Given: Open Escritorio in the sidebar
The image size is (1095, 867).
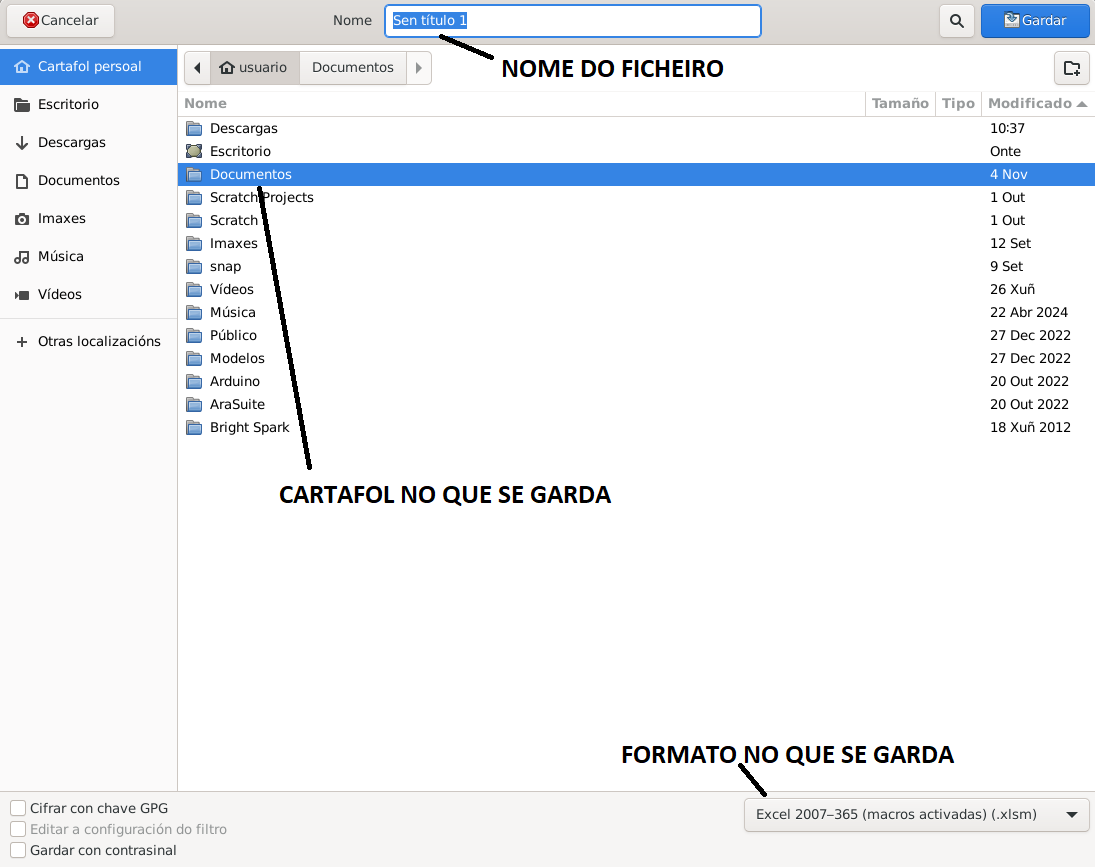Looking at the screenshot, I should pos(89,105).
